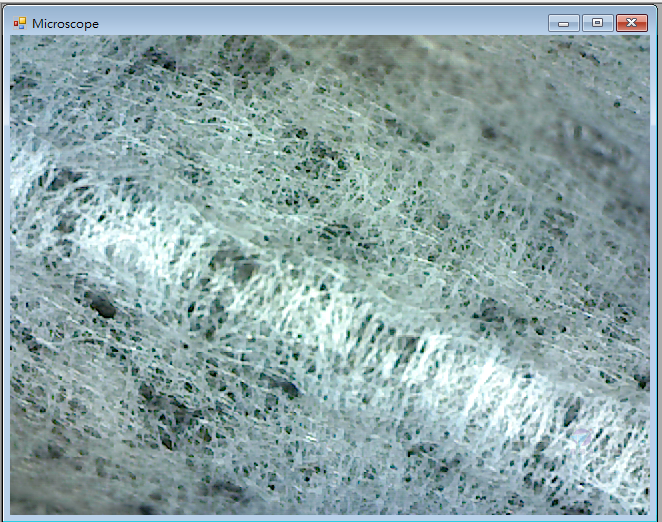Image resolution: width=662 pixels, height=522 pixels.
Task: Select the dark speck on the left fibers
Action: click(x=102, y=308)
